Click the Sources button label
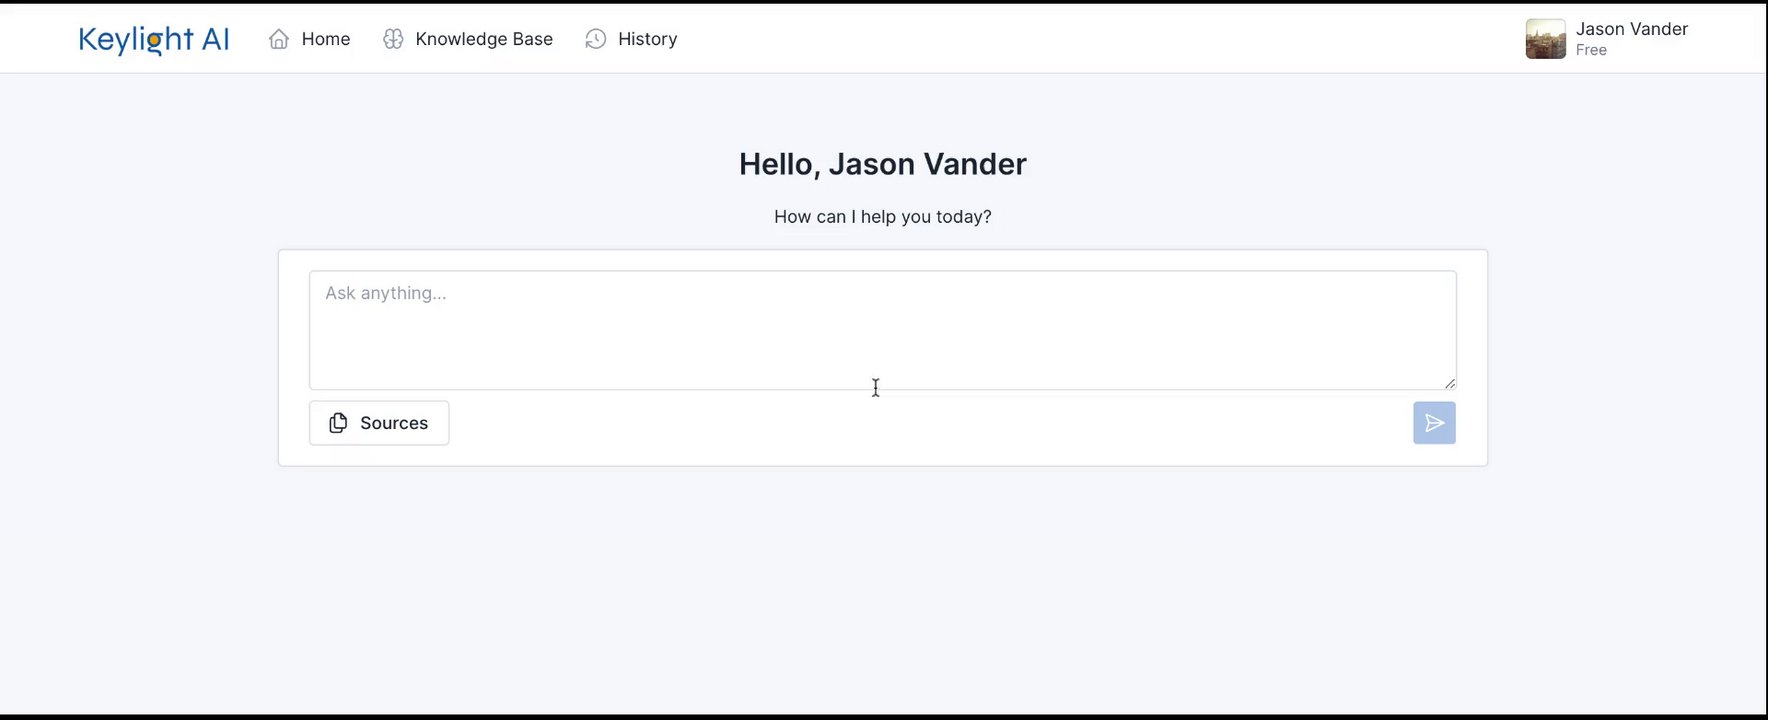 pyautogui.click(x=394, y=423)
